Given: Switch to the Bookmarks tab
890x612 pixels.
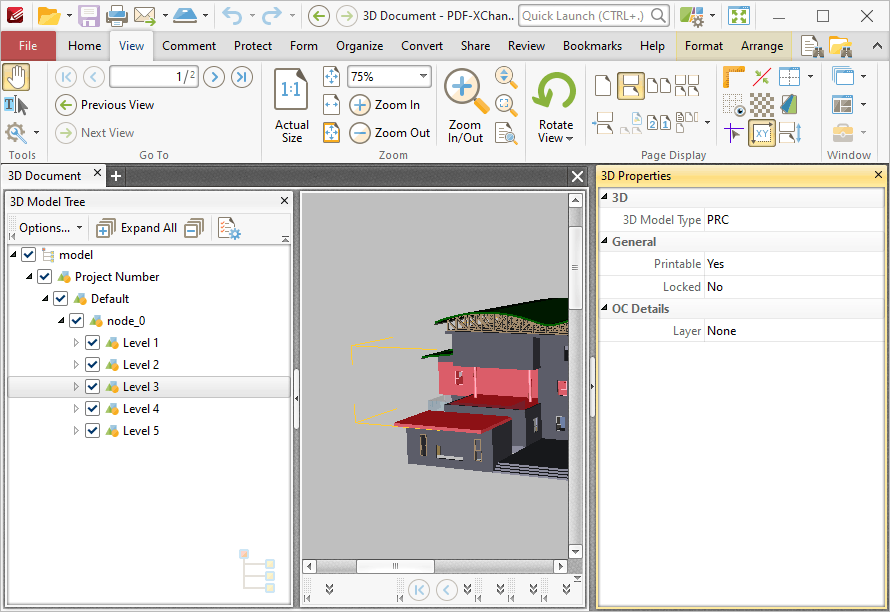Looking at the screenshot, I should pos(592,46).
